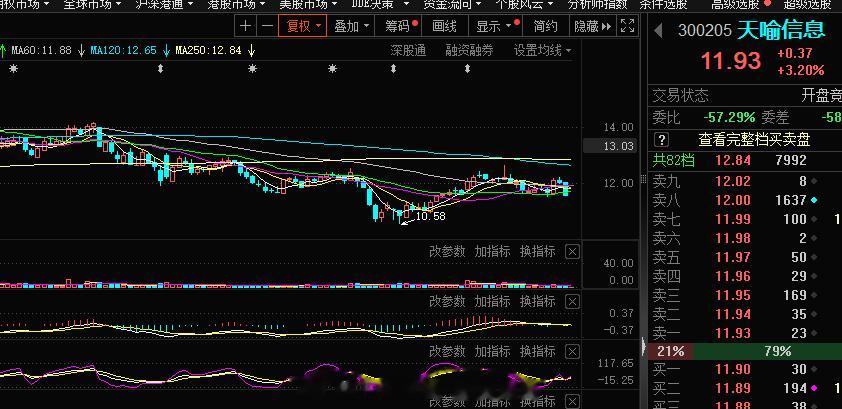Click splitter handle between chart and quotes
The height and width of the screenshot is (409, 842).
(x=644, y=179)
